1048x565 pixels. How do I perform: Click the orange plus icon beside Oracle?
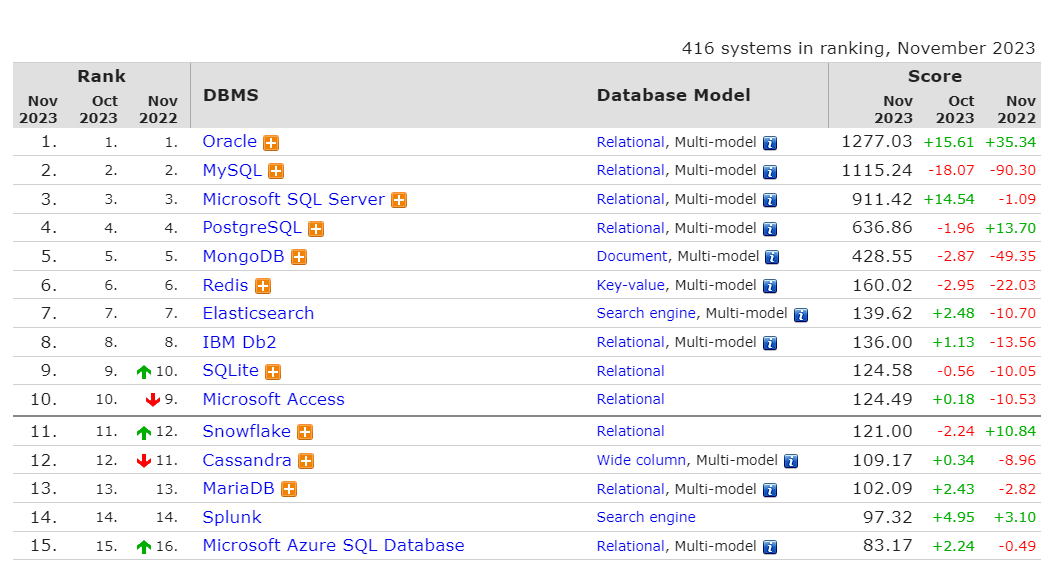click(x=271, y=143)
